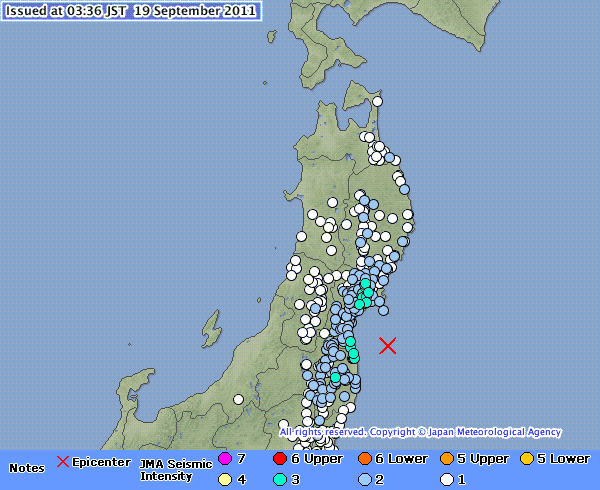Click the issued time and date header
Screen dimensions: 600x490
pos(130,11)
